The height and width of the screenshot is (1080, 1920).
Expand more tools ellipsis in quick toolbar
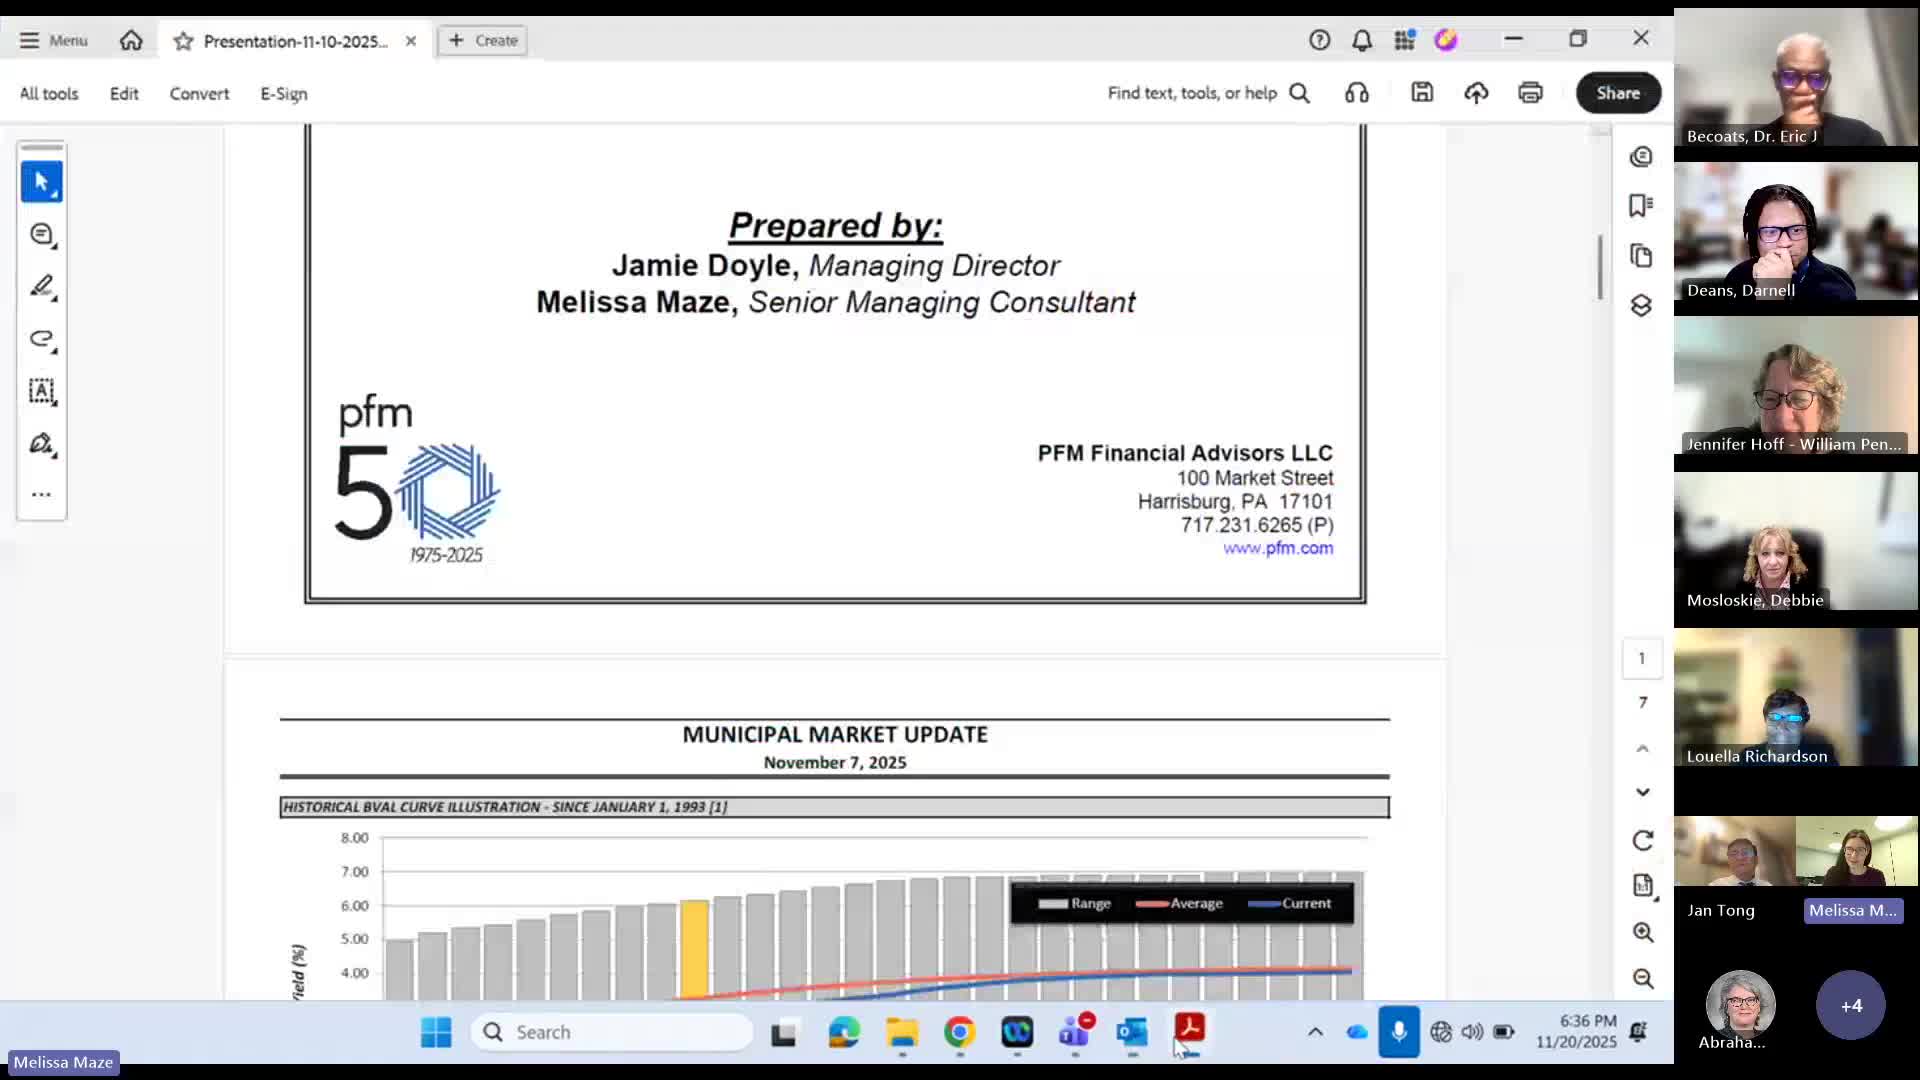pyautogui.click(x=41, y=494)
